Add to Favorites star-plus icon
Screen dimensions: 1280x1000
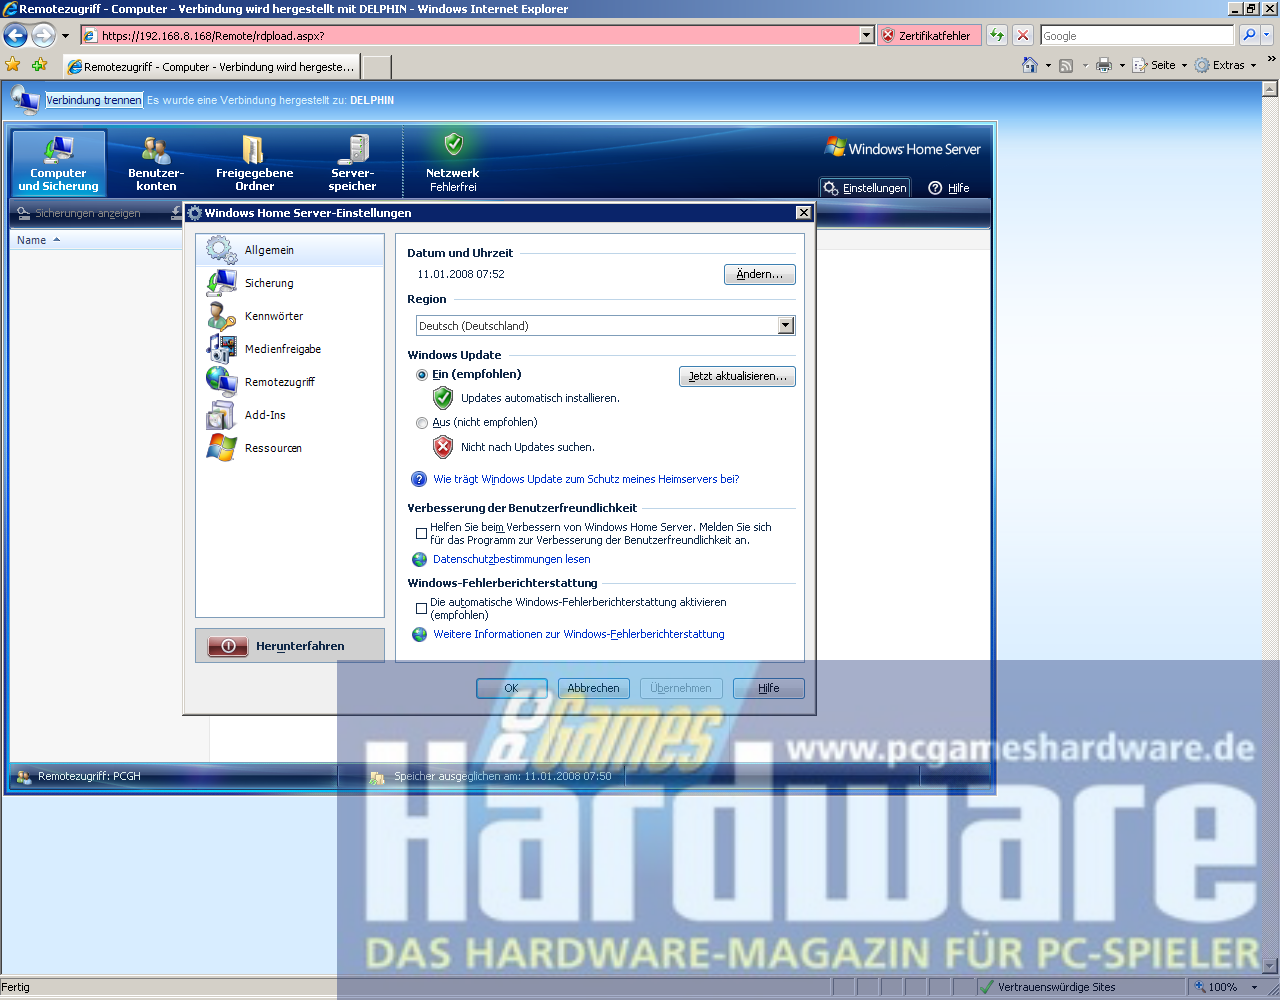point(39,65)
